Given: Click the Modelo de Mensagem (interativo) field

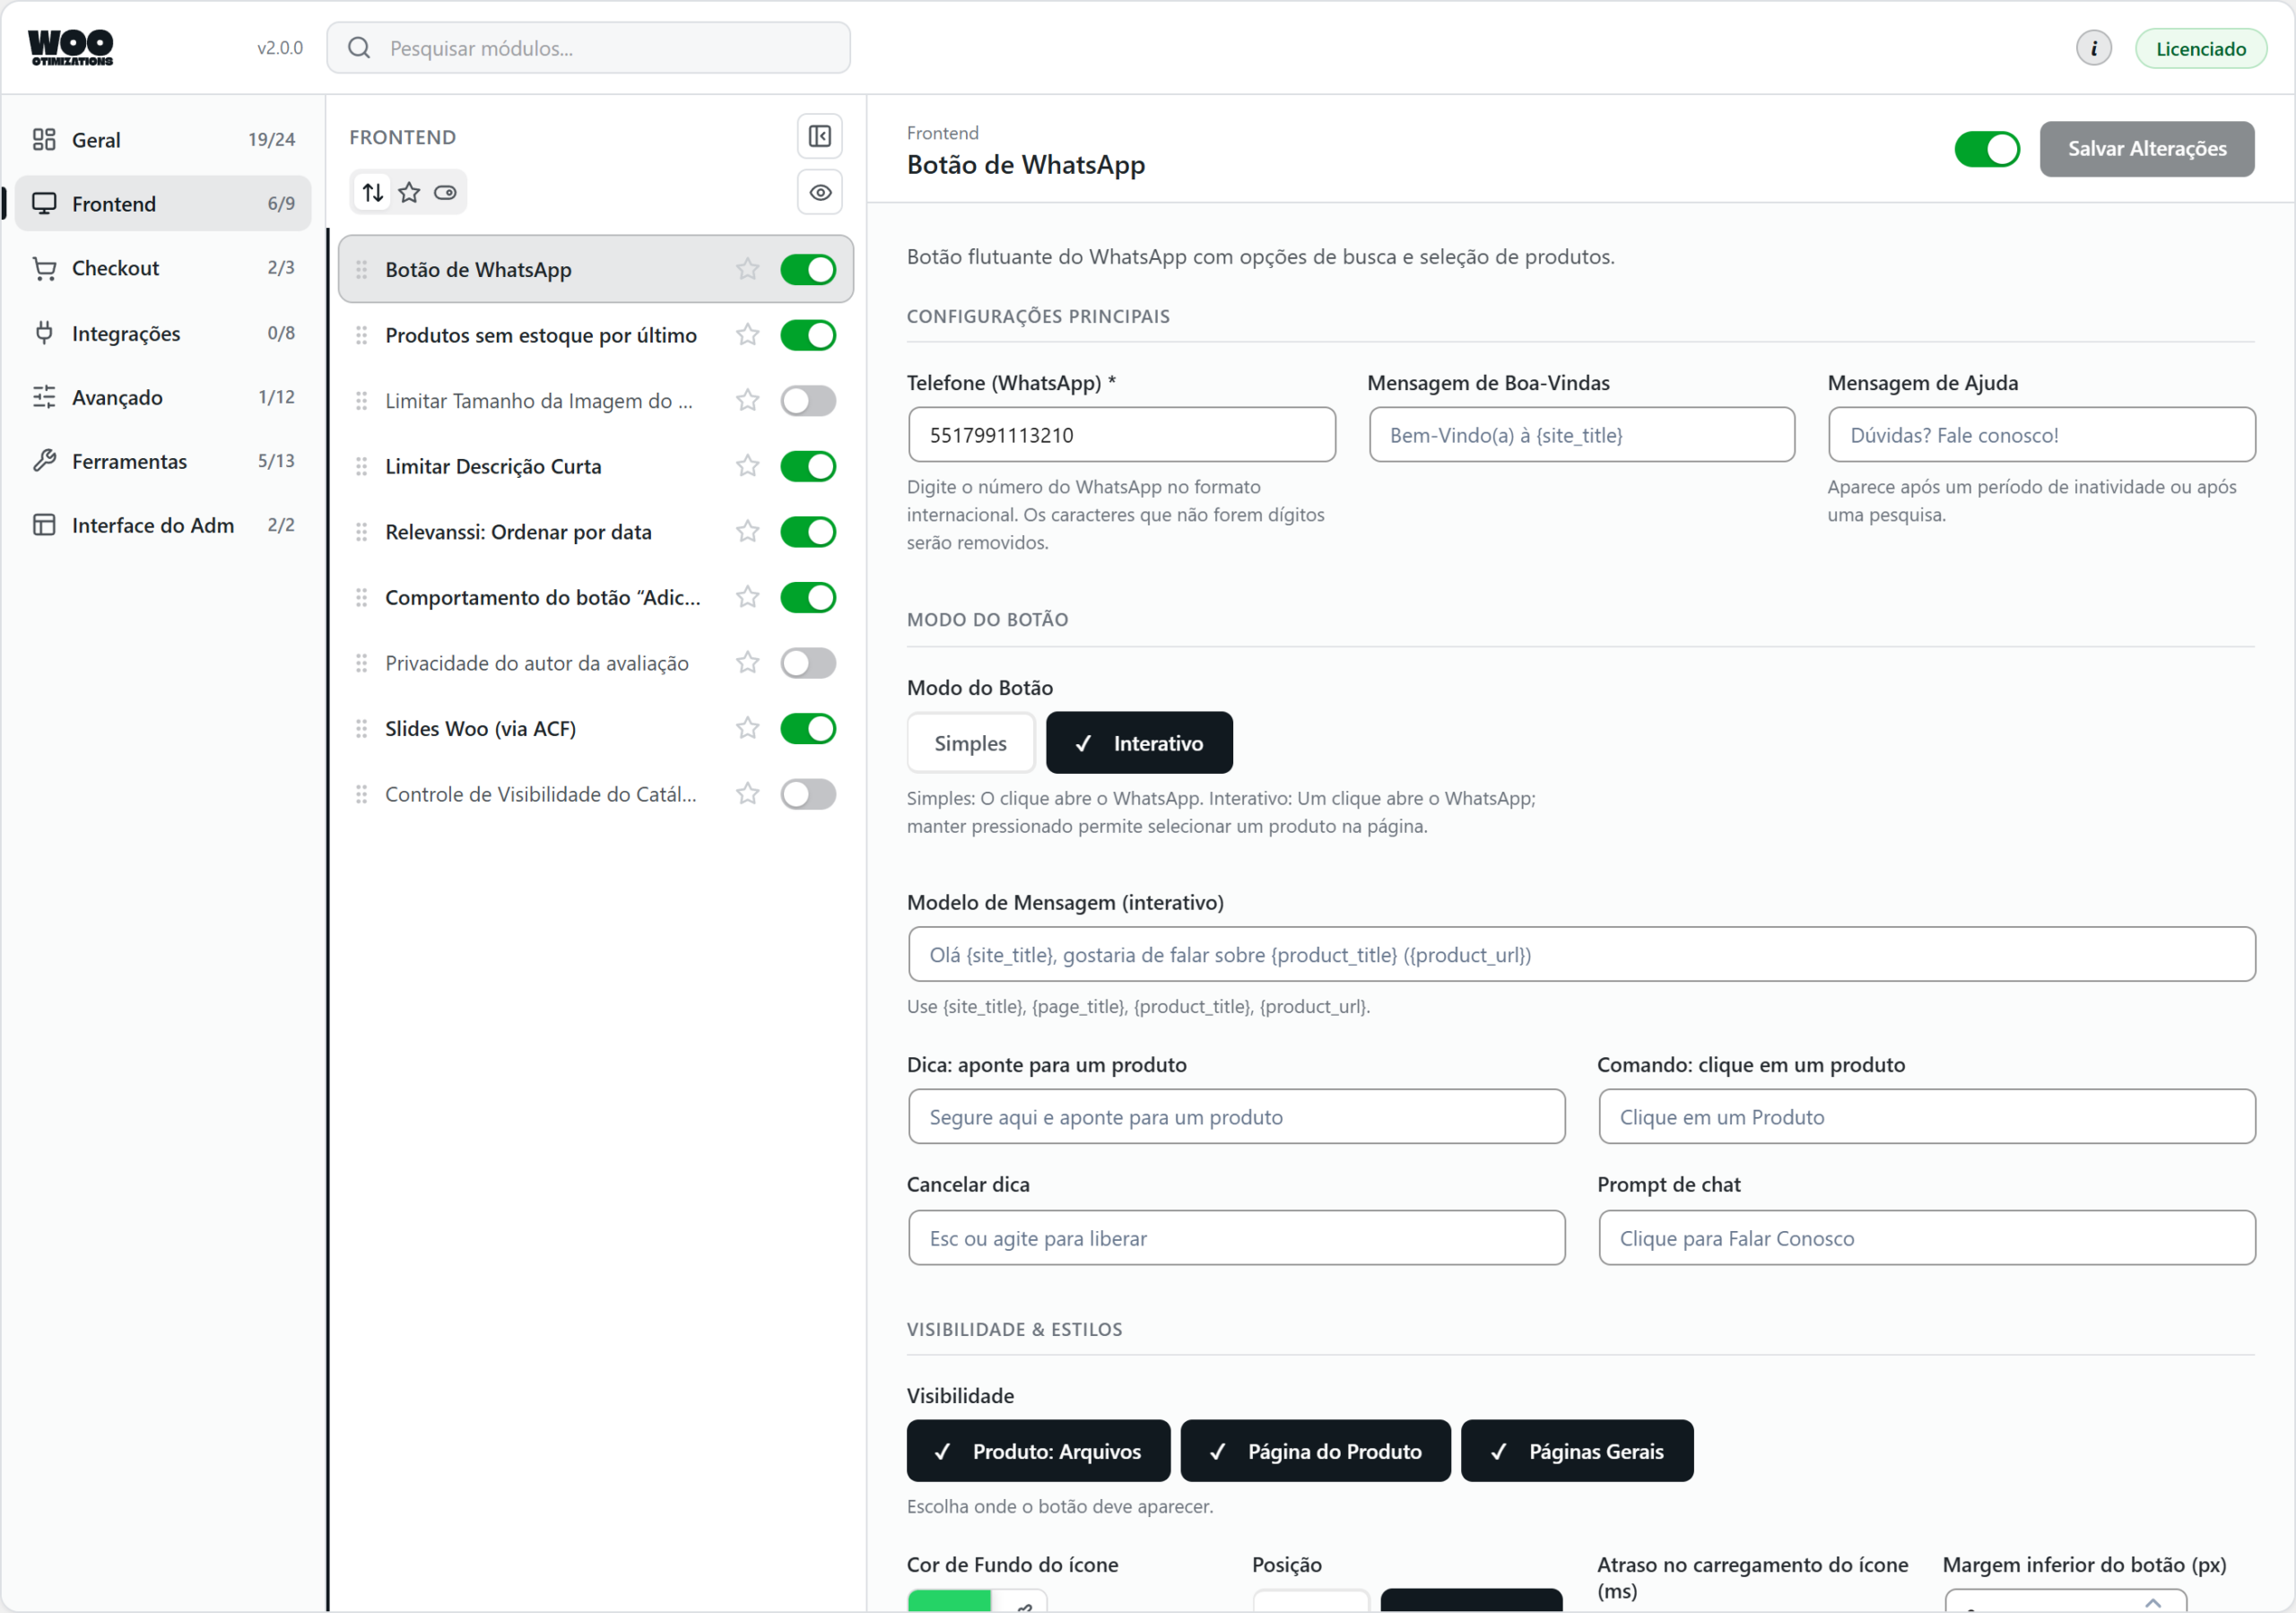Looking at the screenshot, I should click(1581, 954).
